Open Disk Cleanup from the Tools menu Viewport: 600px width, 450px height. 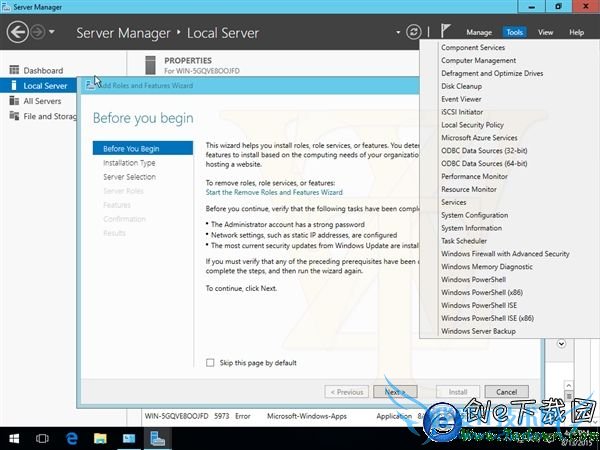coord(461,86)
